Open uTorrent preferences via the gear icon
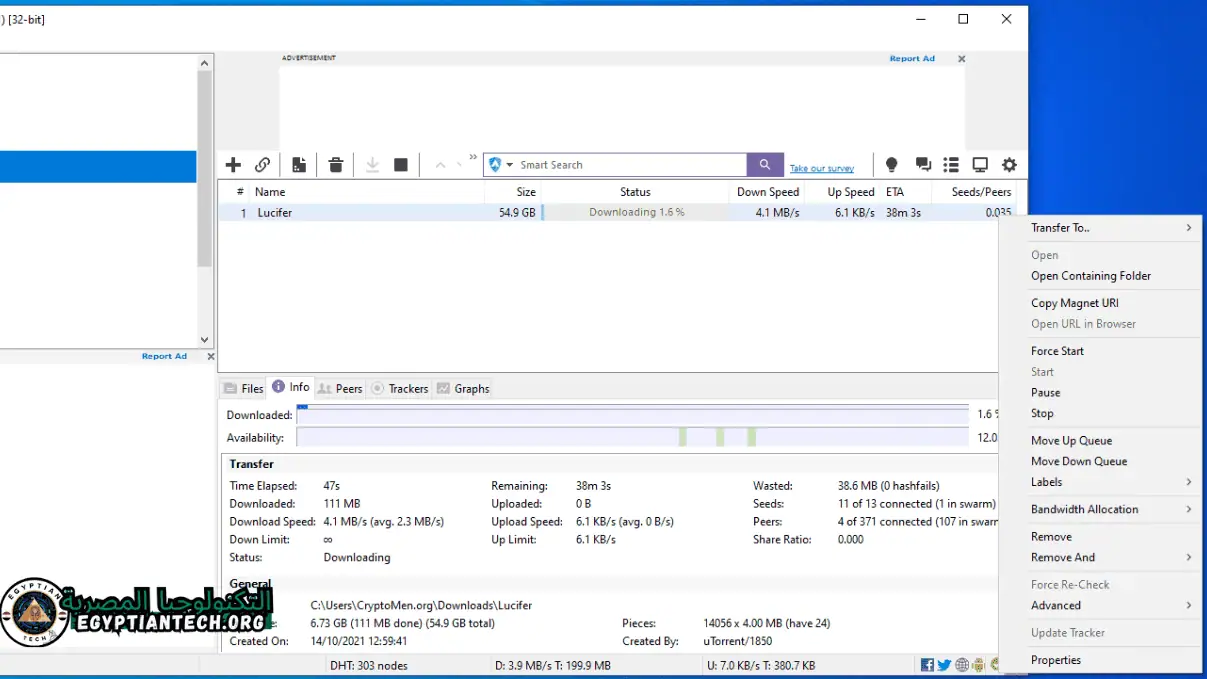Viewport: 1207px width, 679px height. pyautogui.click(x=1009, y=164)
